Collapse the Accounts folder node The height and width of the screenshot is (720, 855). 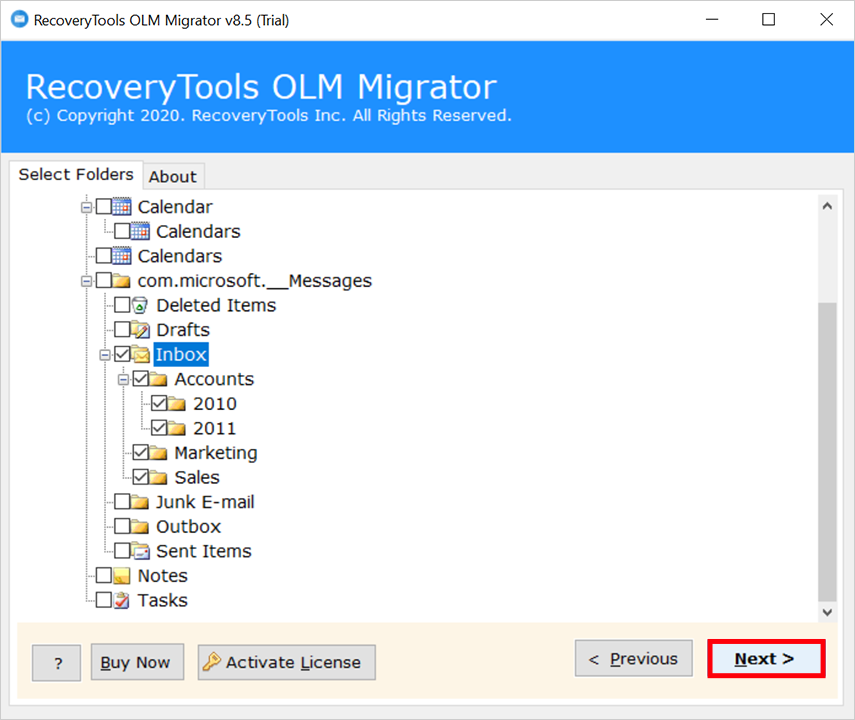tap(123, 380)
